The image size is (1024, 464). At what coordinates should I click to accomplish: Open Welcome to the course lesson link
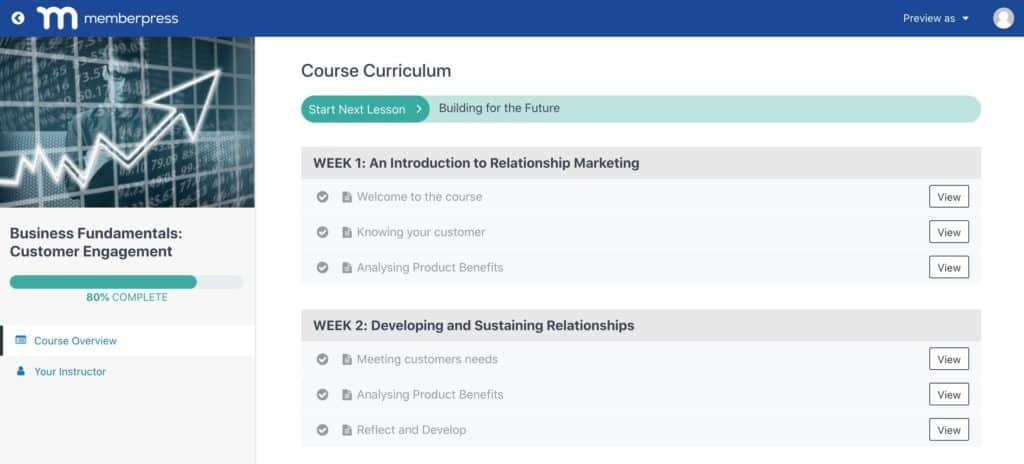pos(419,197)
